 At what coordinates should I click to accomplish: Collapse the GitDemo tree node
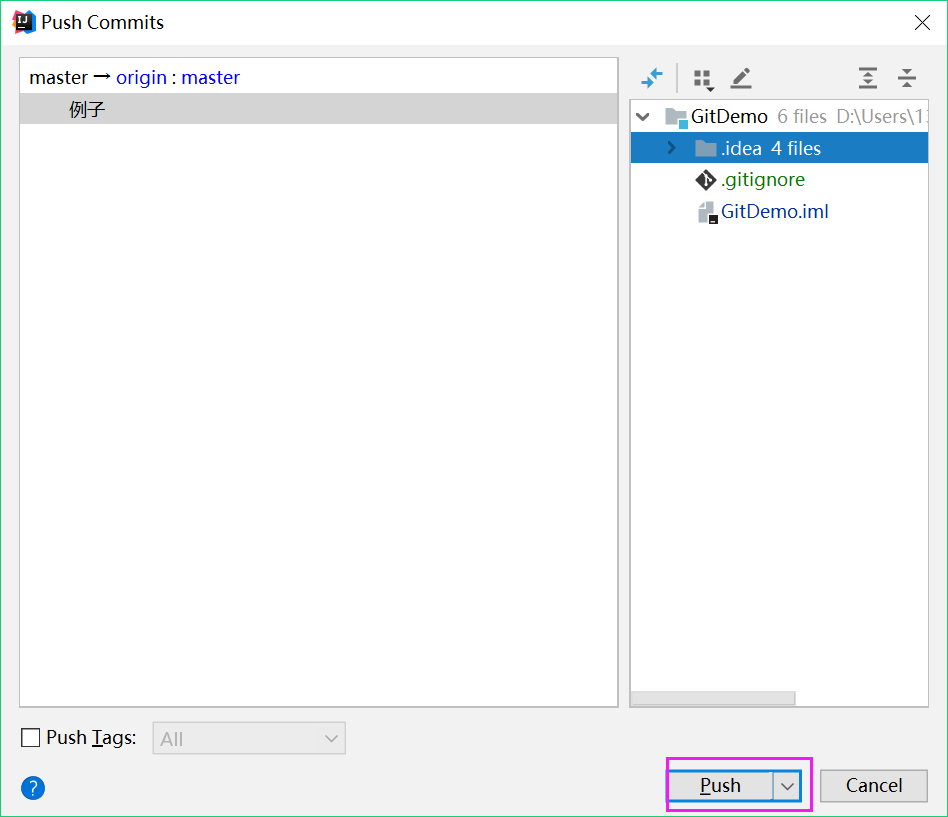(642, 116)
